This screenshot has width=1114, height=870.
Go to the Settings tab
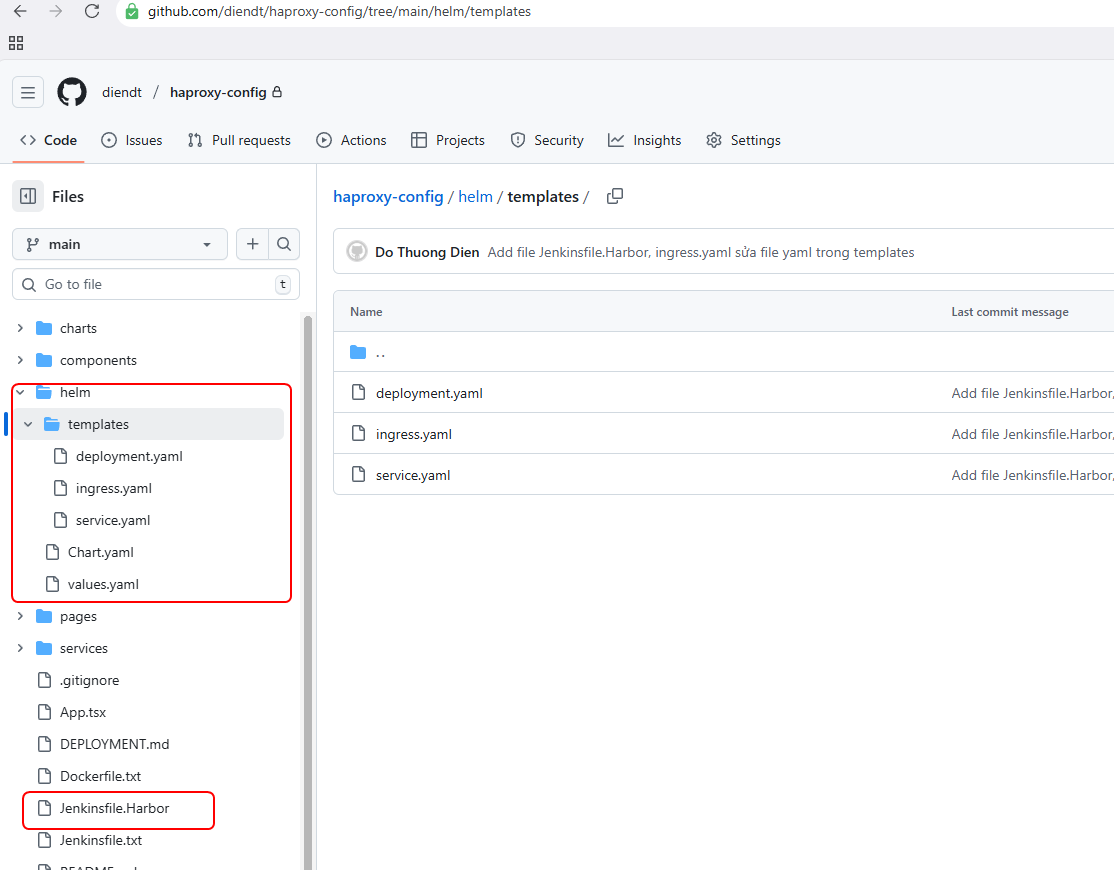click(x=743, y=140)
